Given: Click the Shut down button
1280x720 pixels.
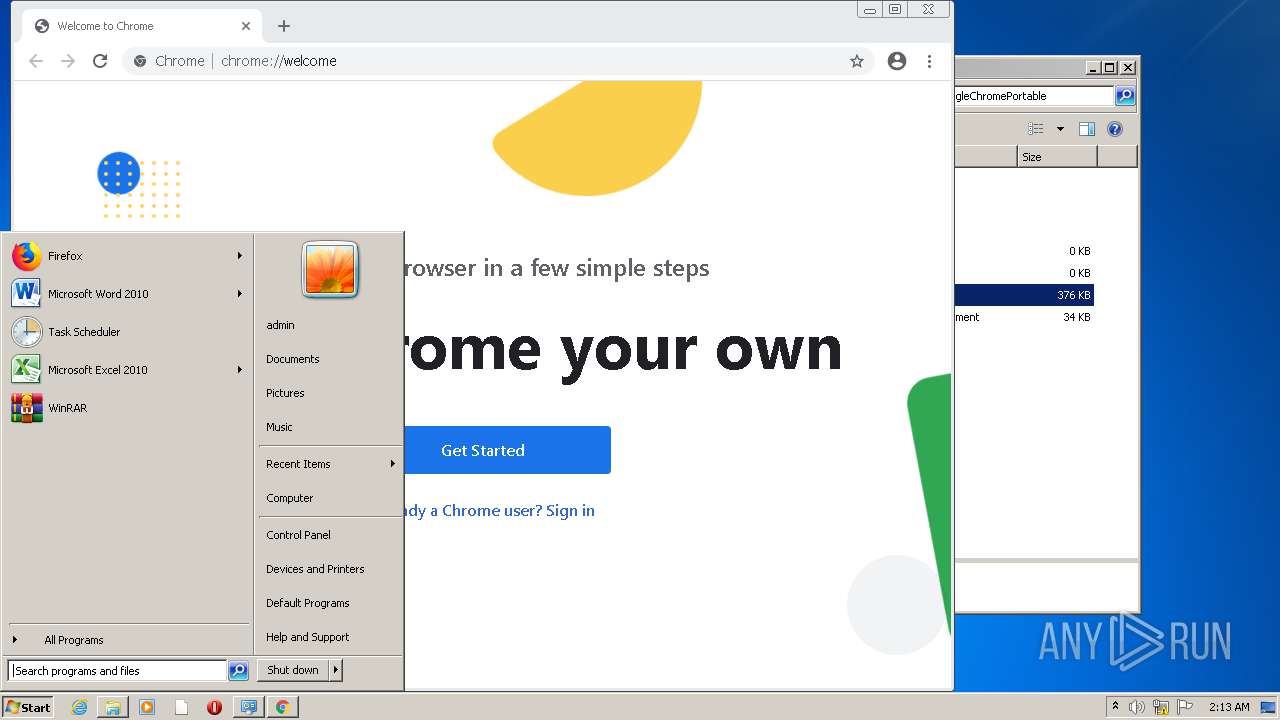Looking at the screenshot, I should [x=293, y=670].
